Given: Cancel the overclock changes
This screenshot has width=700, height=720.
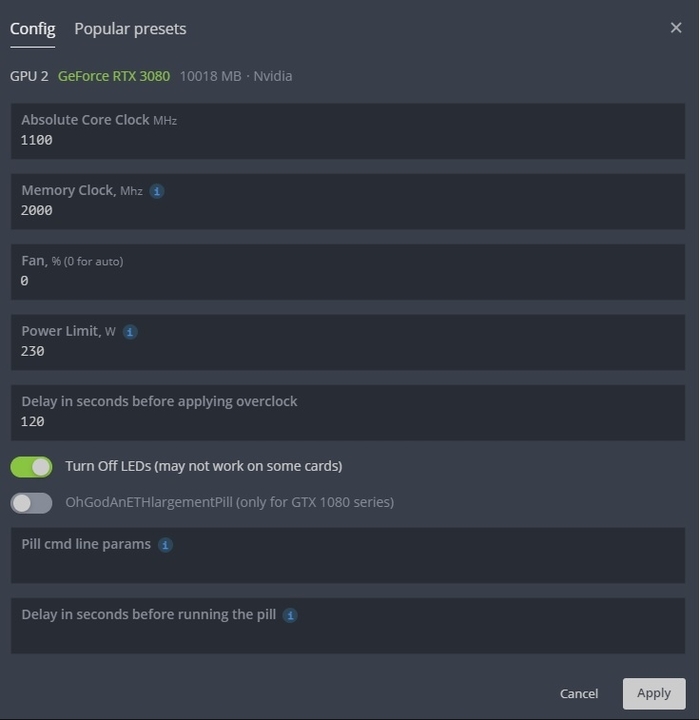Looking at the screenshot, I should (x=579, y=693).
